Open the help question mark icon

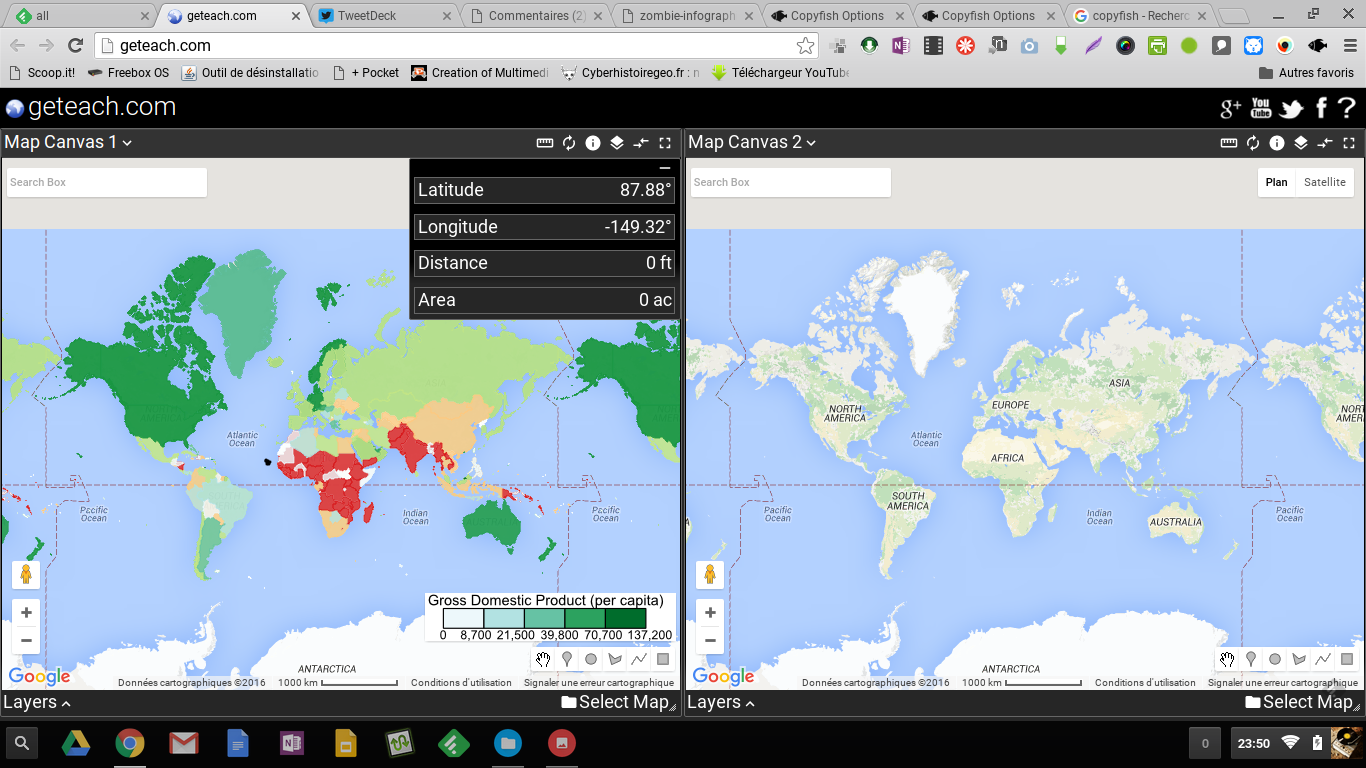click(1347, 108)
